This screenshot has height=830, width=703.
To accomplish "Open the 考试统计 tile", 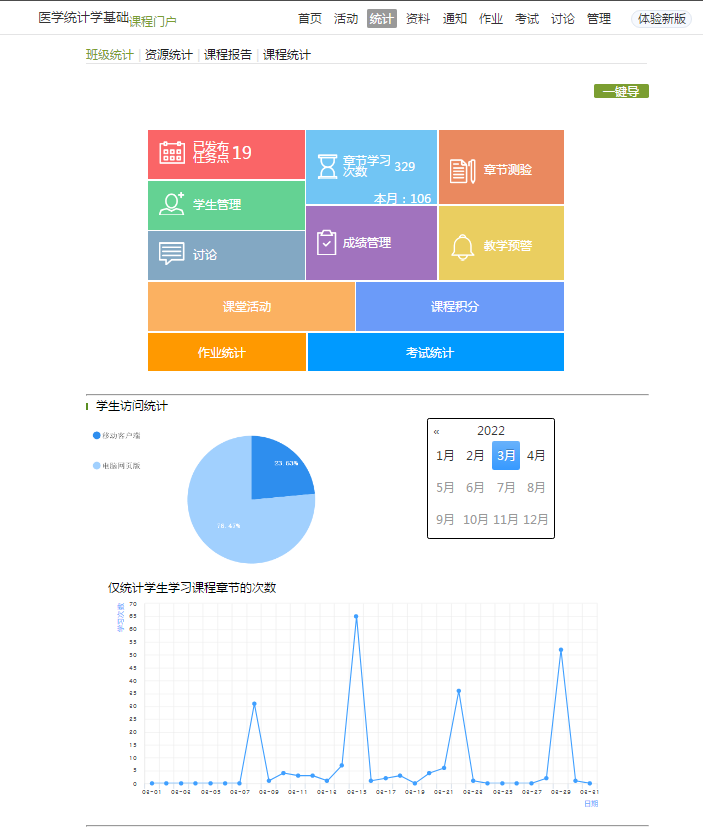I will click(x=436, y=352).
